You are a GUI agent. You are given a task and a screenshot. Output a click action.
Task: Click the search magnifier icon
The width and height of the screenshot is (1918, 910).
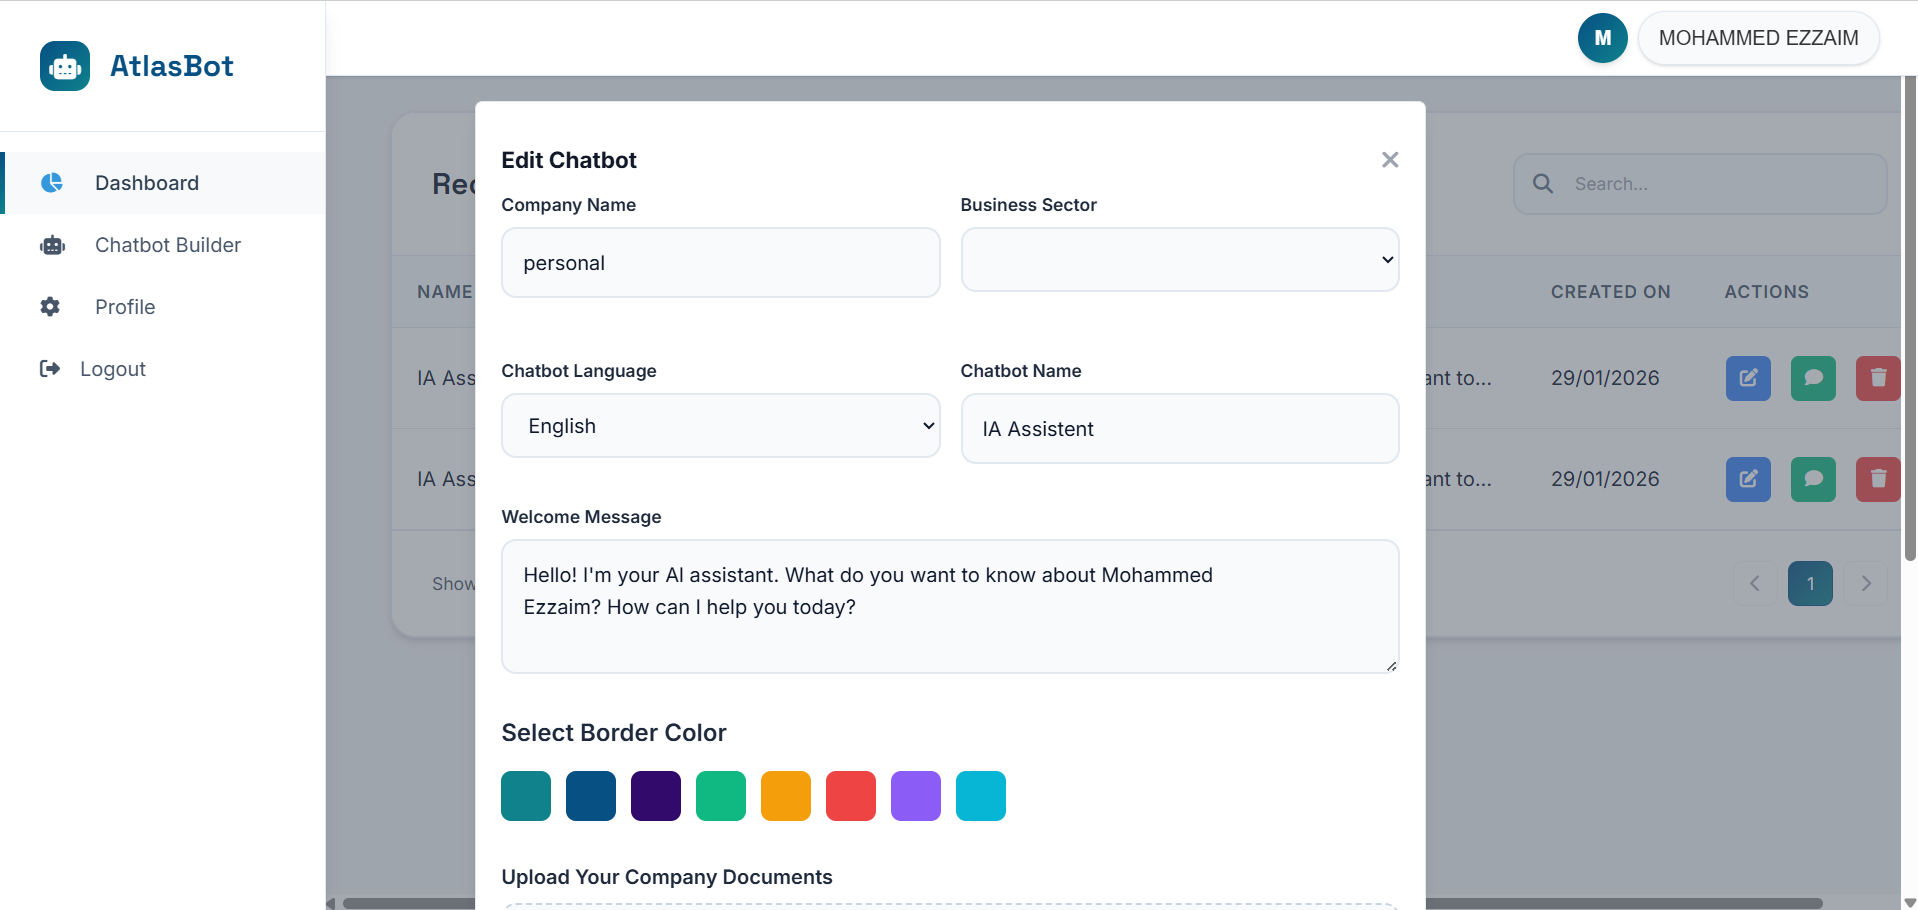(1543, 184)
